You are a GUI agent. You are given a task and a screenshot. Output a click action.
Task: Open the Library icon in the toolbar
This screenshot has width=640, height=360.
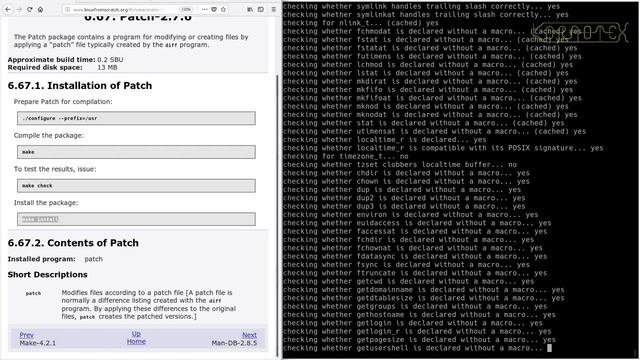pyautogui.click(x=250, y=9)
